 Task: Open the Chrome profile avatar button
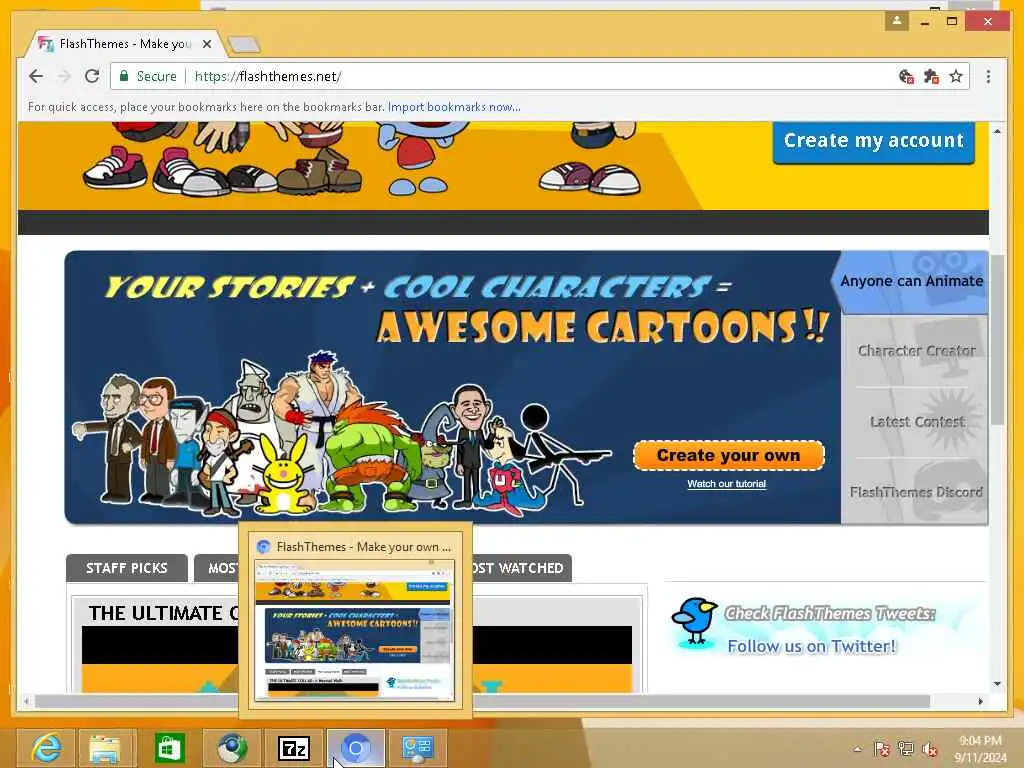tap(897, 21)
